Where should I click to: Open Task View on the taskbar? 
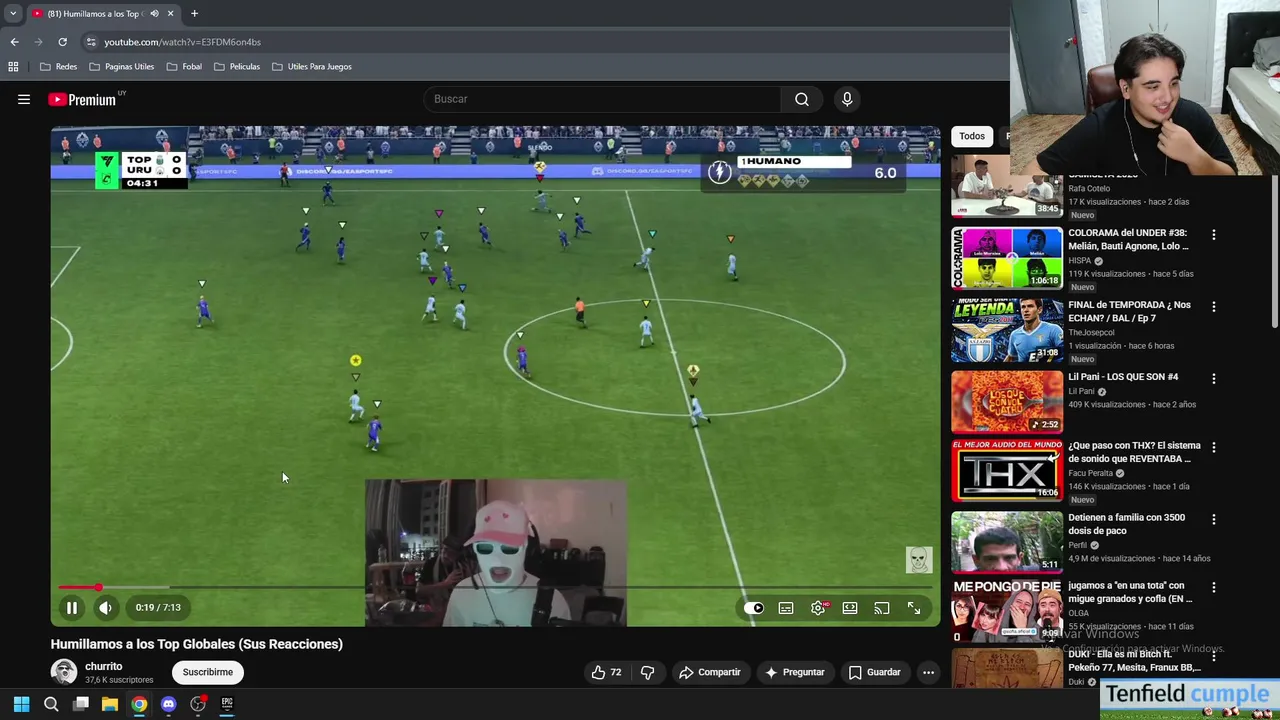pos(81,704)
